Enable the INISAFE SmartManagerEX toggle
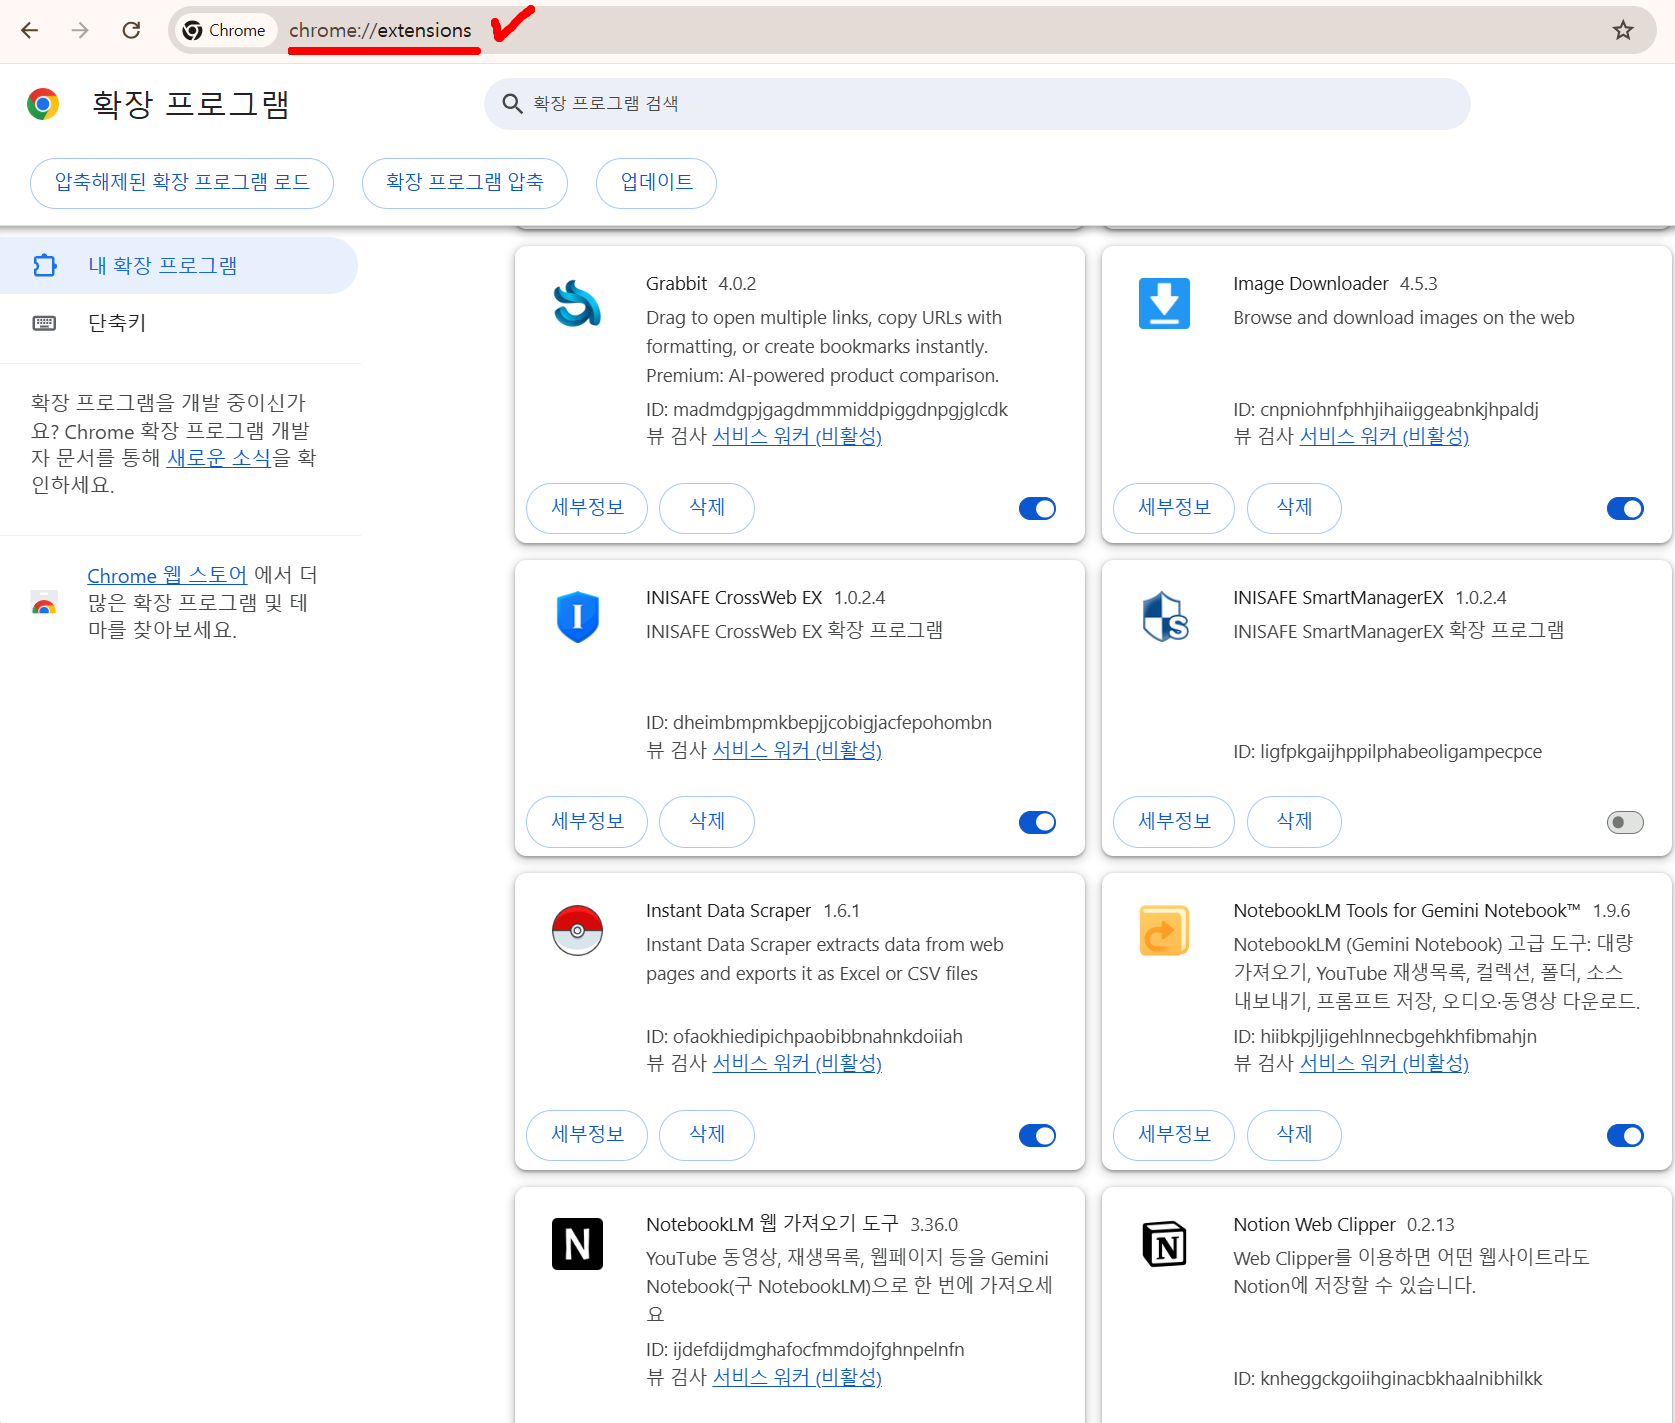The width and height of the screenshot is (1675, 1423). tap(1625, 822)
